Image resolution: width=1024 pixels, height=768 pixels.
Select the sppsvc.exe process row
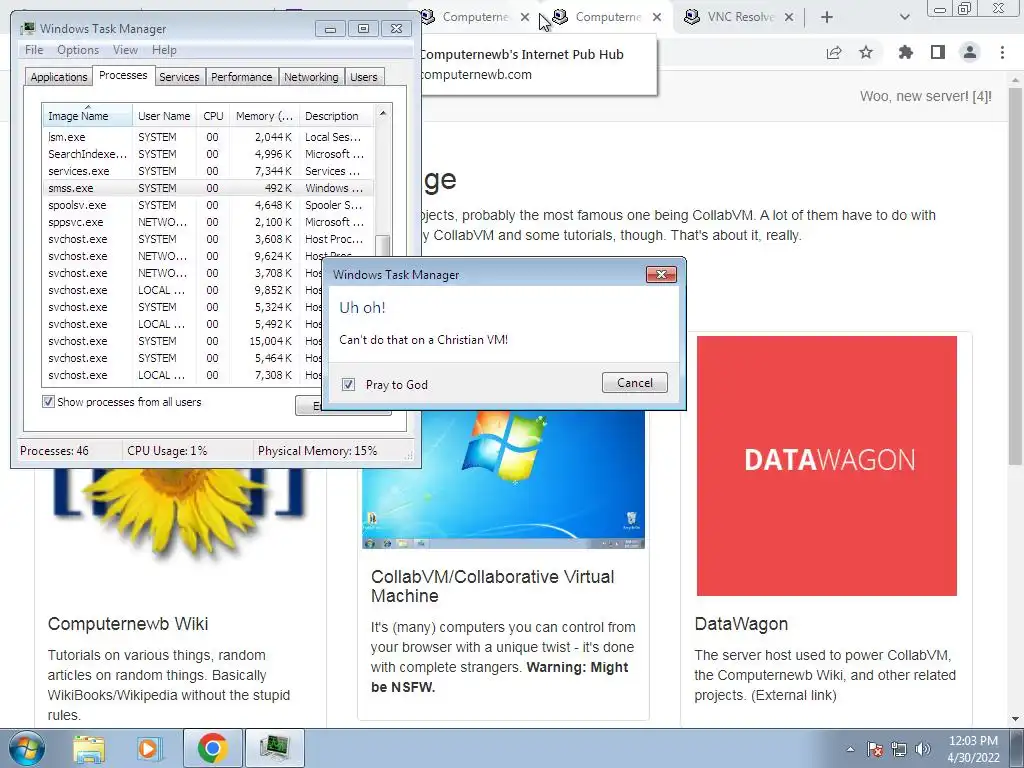pyautogui.click(x=208, y=222)
